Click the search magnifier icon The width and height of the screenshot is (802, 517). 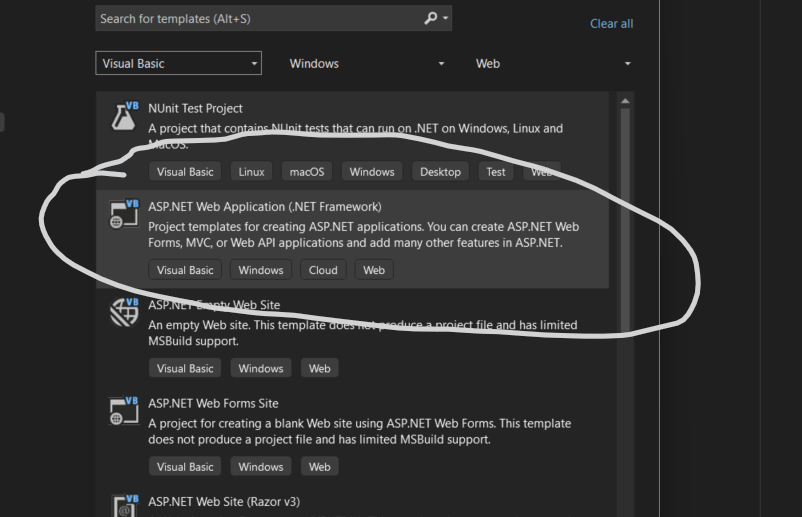click(431, 18)
